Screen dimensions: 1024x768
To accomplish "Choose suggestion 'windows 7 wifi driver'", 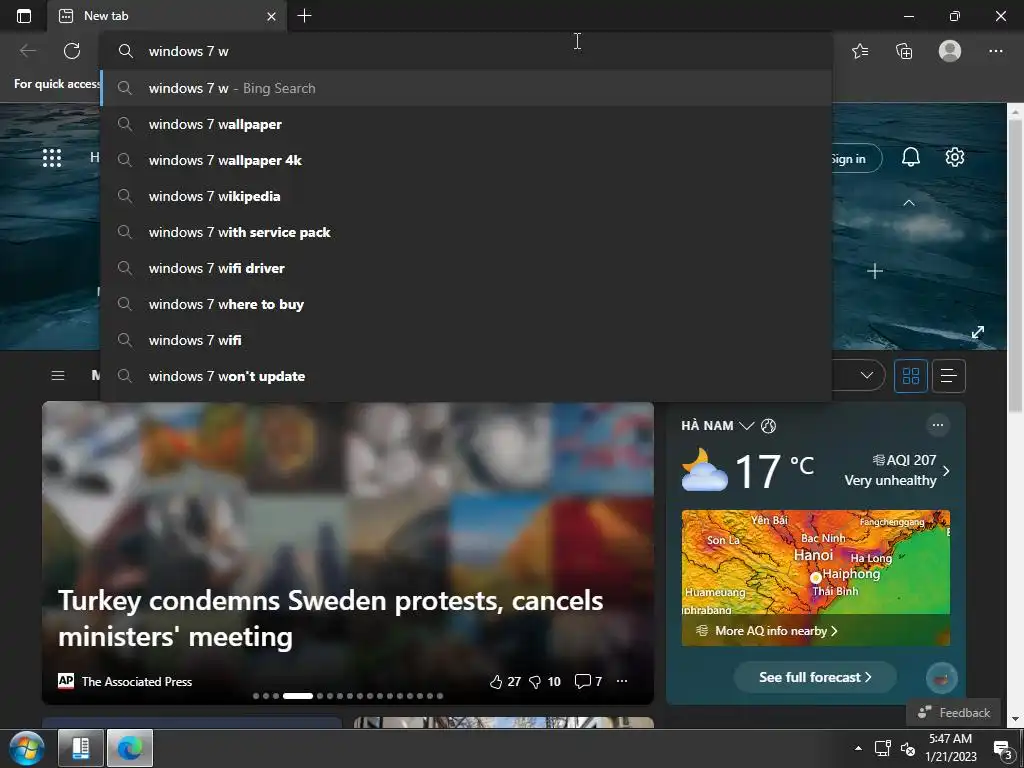I will tap(466, 268).
